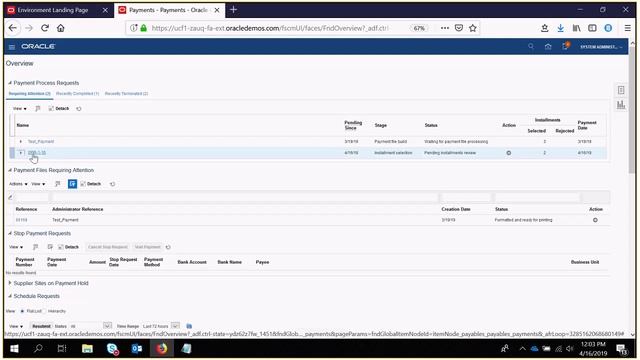Collapse Payment Files Requiring Attention section
The image size is (640, 360).
[10, 170]
